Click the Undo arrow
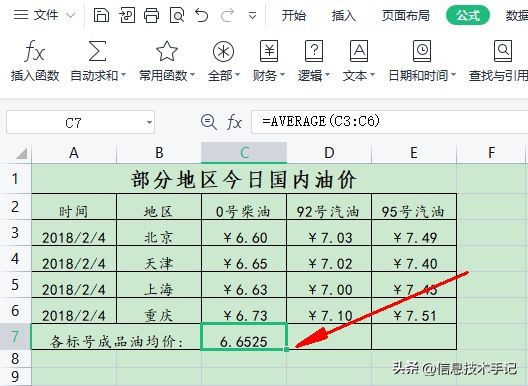528x386 pixels. [201, 15]
